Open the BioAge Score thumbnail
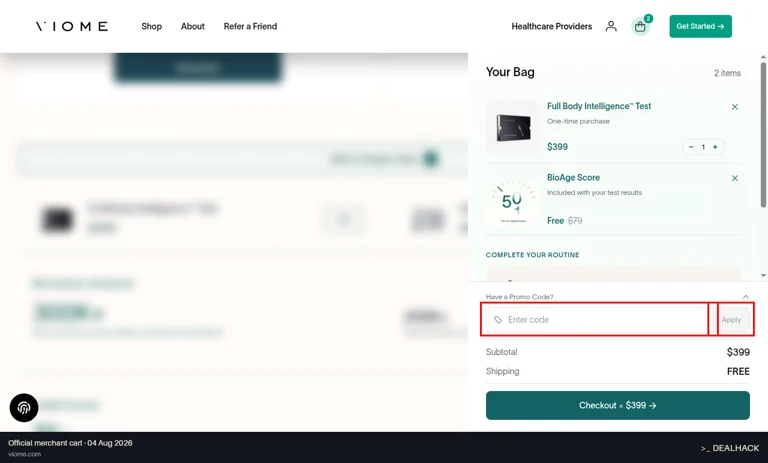 [513, 199]
